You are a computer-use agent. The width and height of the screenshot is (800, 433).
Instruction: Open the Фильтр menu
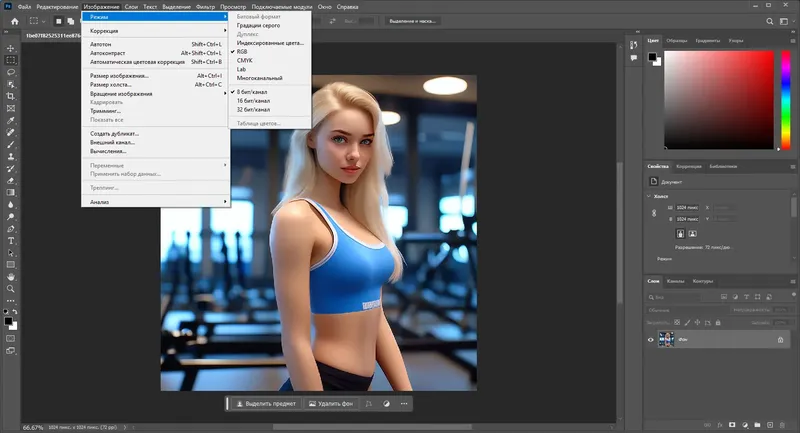pyautogui.click(x=205, y=6)
